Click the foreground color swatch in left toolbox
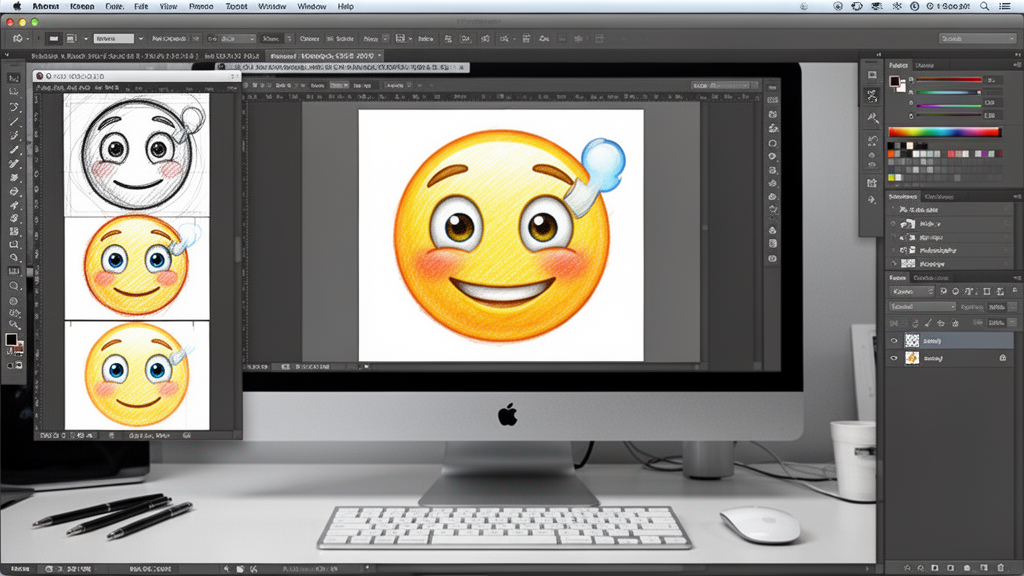This screenshot has width=1024, height=576. (11, 339)
